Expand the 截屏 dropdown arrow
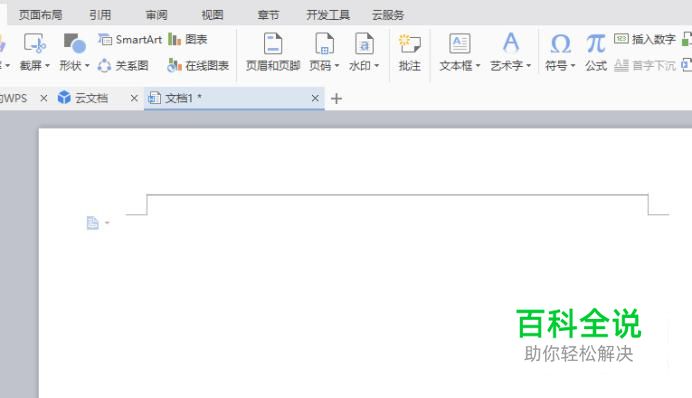 (x=47, y=66)
